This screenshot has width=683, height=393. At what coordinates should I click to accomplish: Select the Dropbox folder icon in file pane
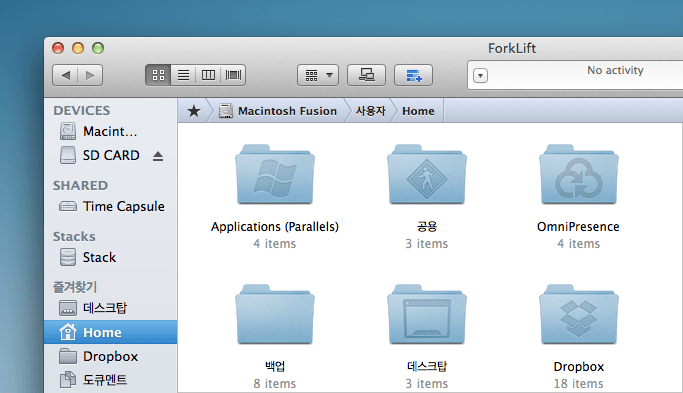[x=578, y=314]
